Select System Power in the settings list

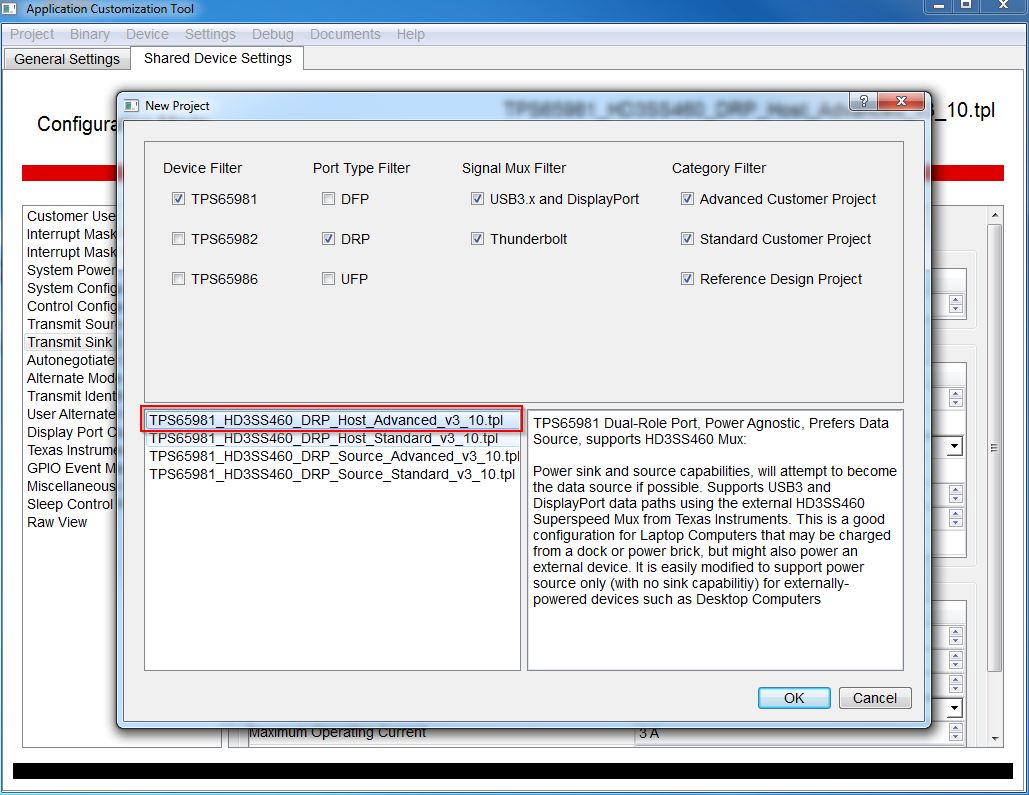71,270
